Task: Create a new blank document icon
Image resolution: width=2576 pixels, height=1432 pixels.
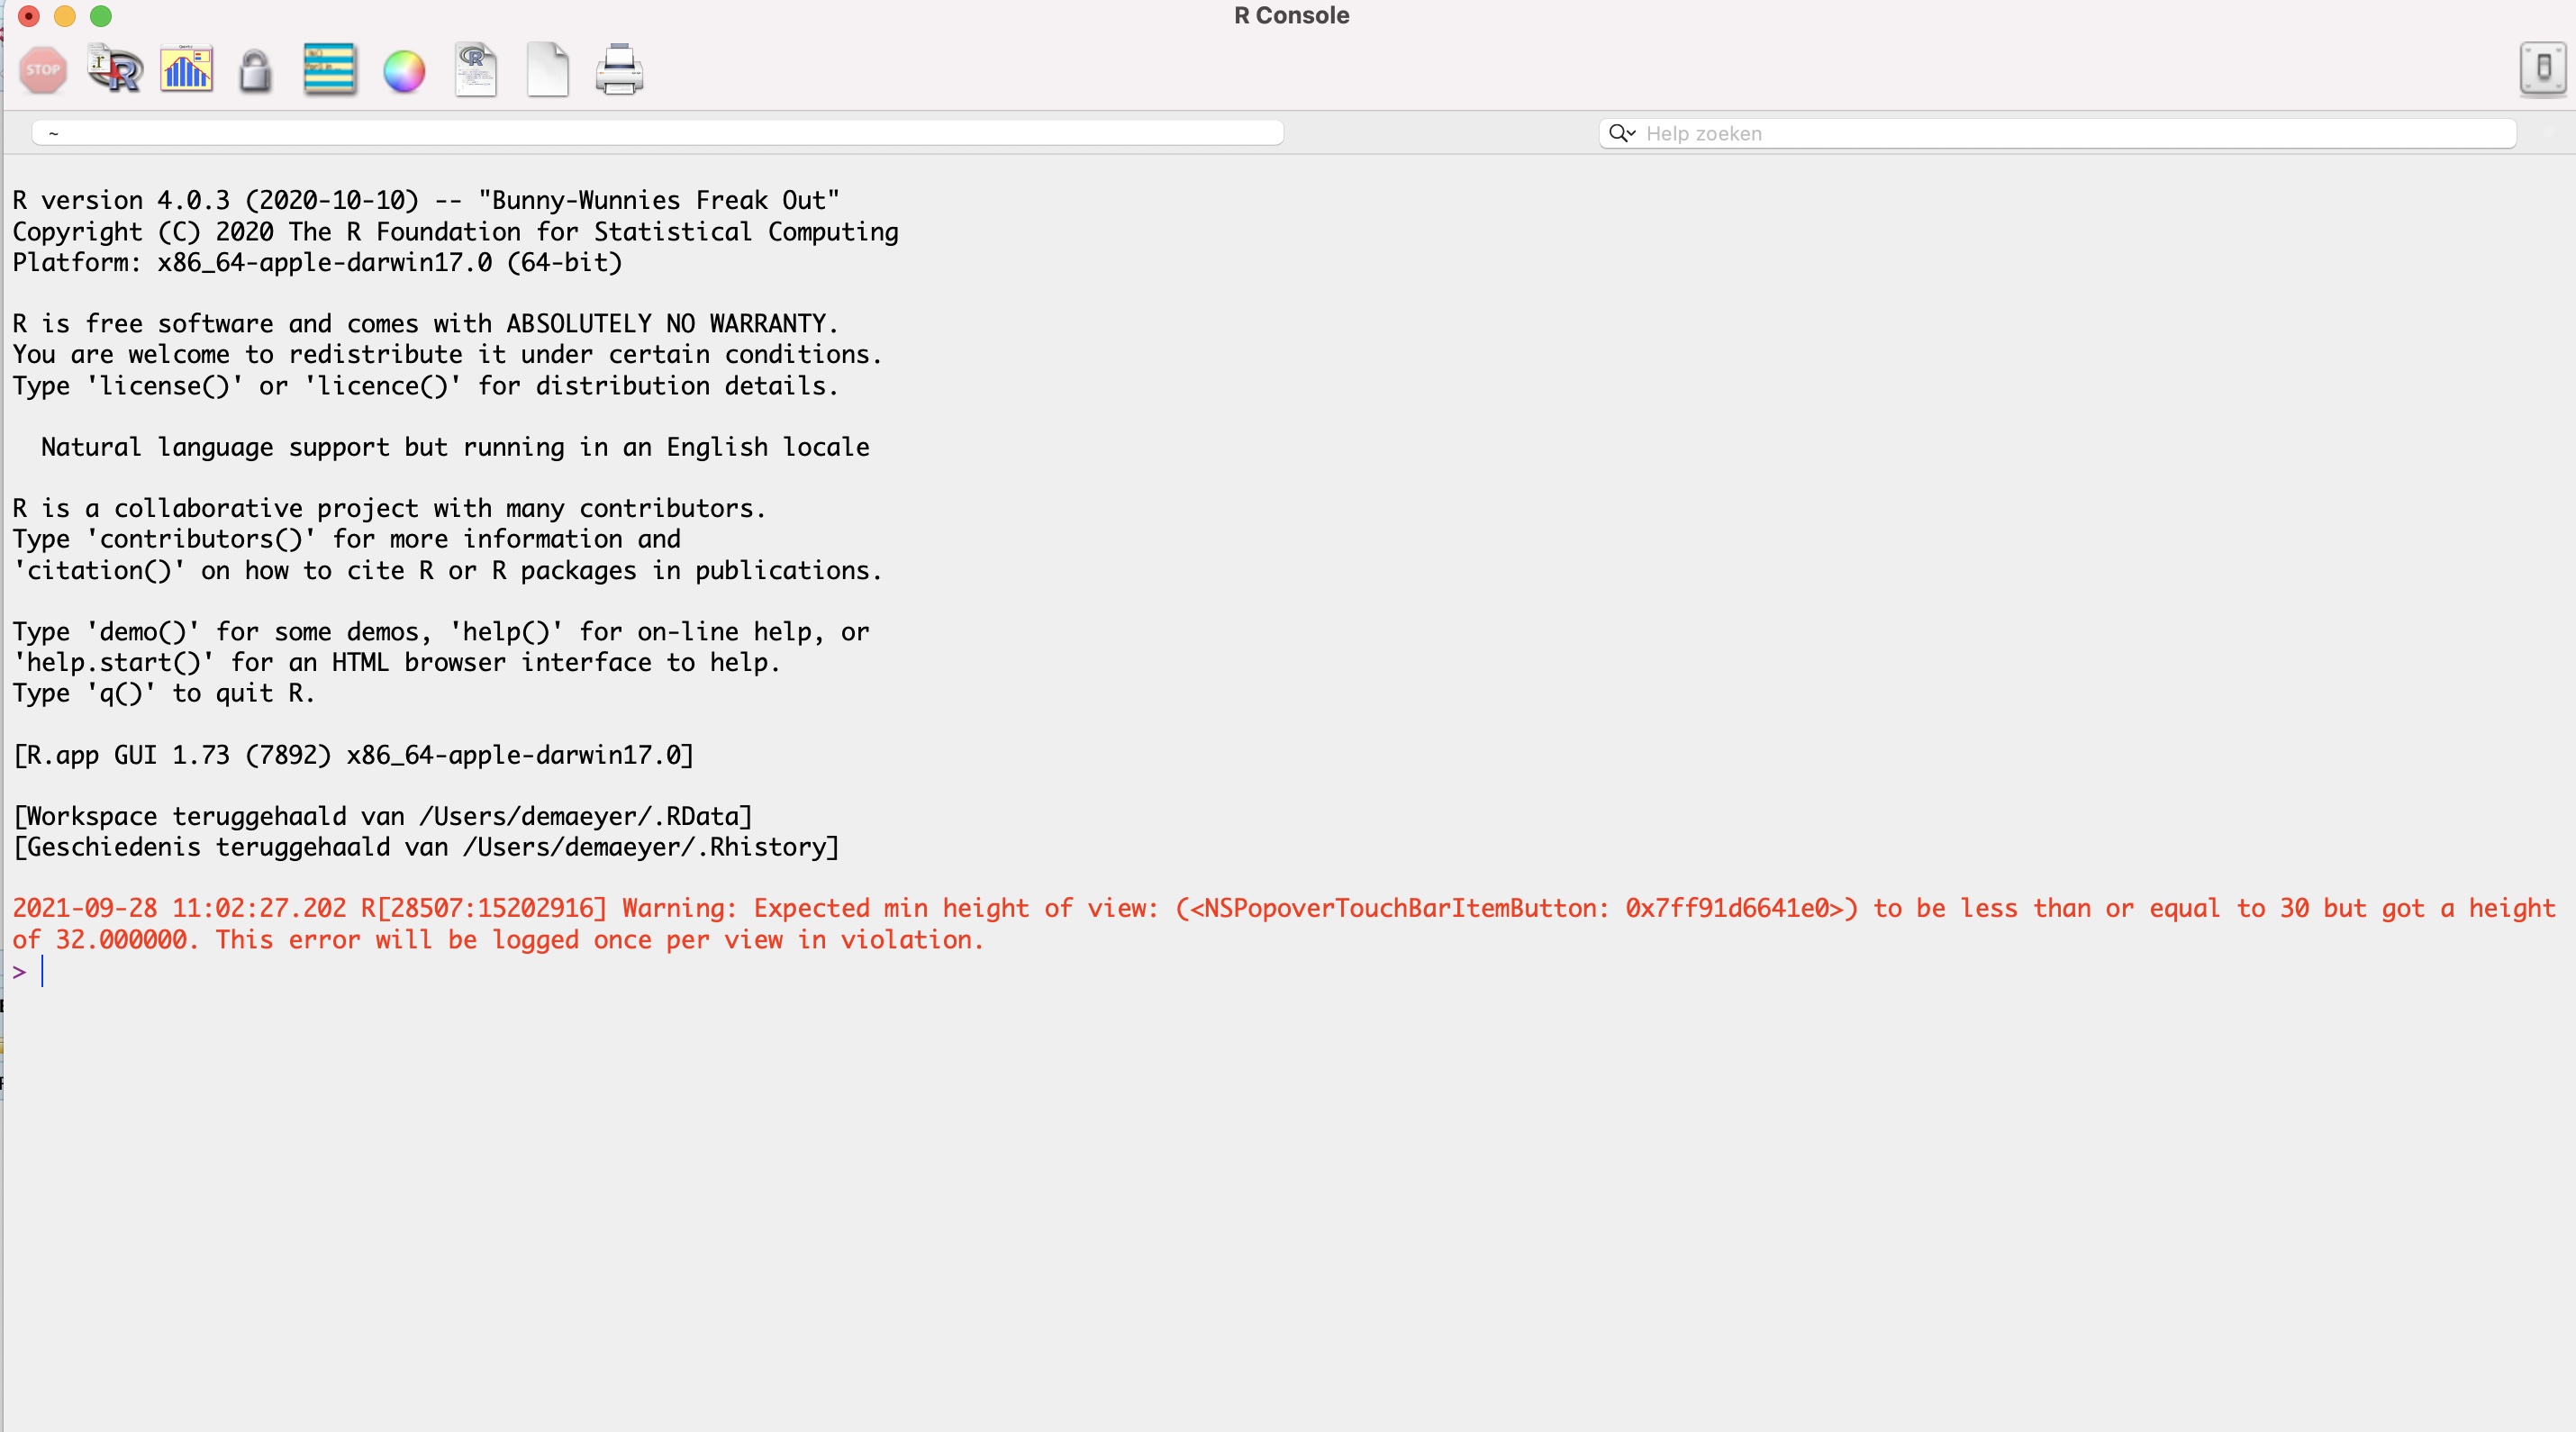Action: point(548,70)
